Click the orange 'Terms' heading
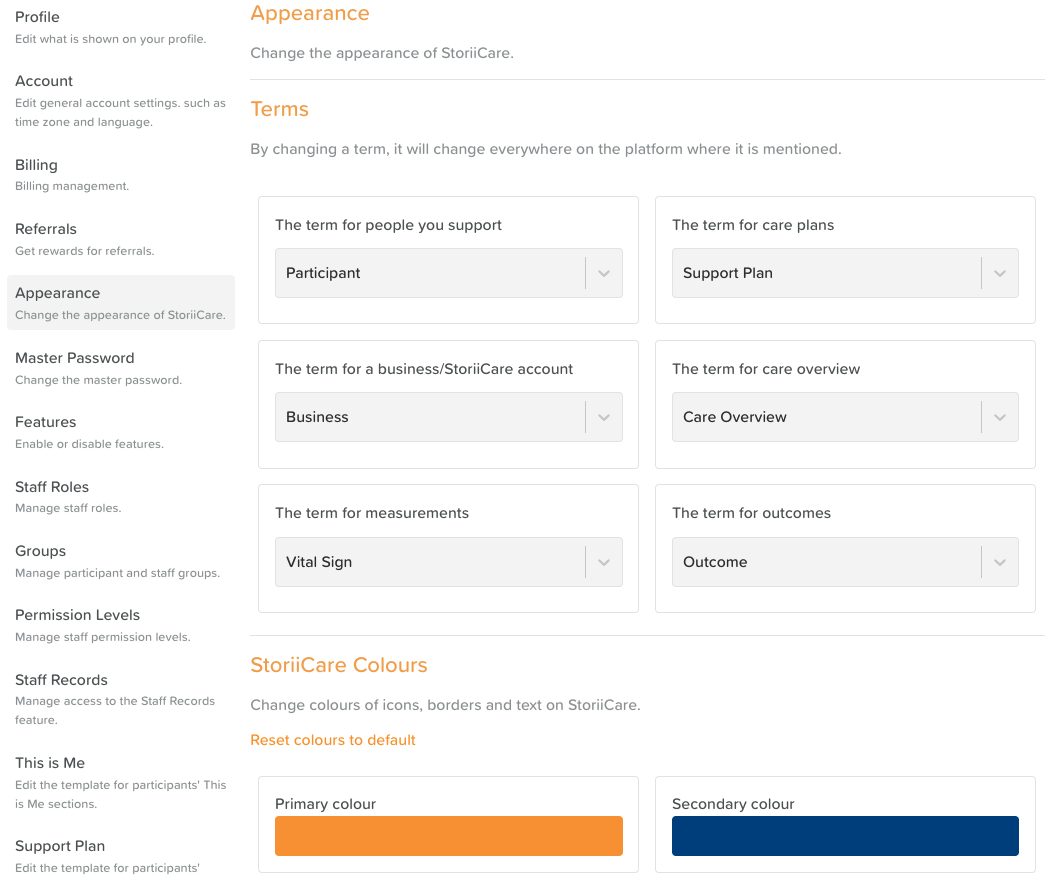This screenshot has width=1052, height=878. coord(279,109)
